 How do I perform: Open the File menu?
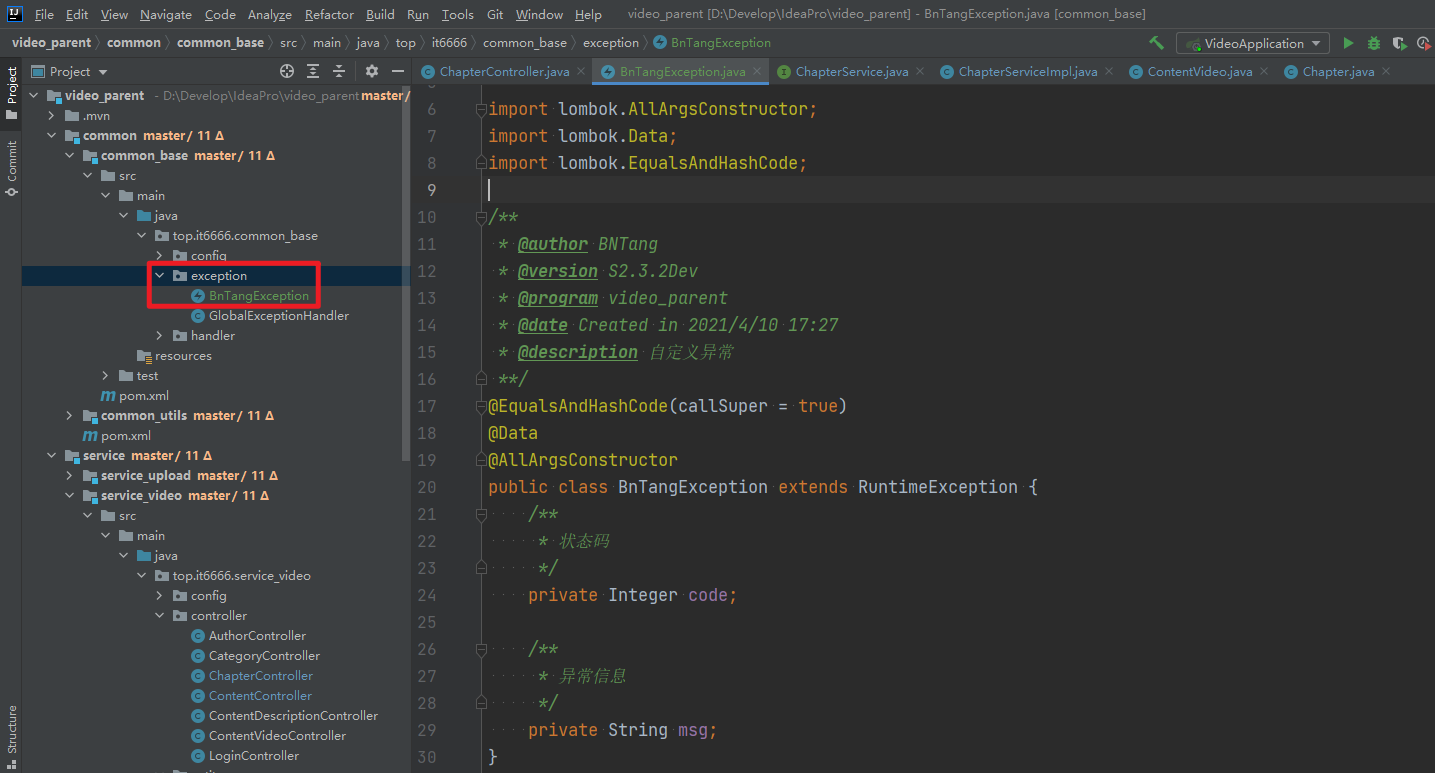coord(44,14)
